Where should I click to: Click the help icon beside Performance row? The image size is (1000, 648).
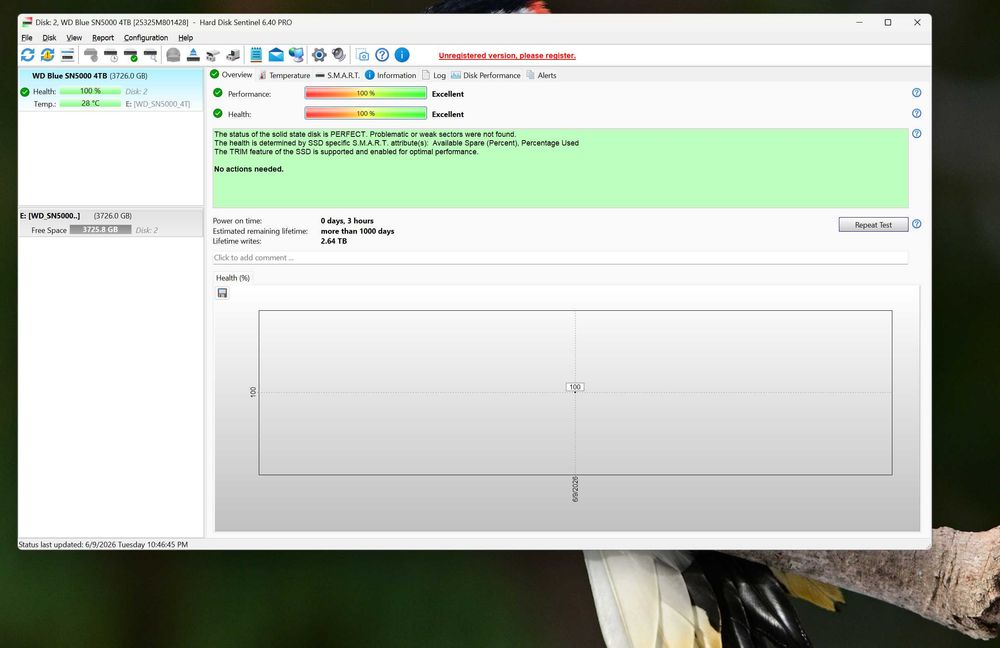[x=916, y=92]
